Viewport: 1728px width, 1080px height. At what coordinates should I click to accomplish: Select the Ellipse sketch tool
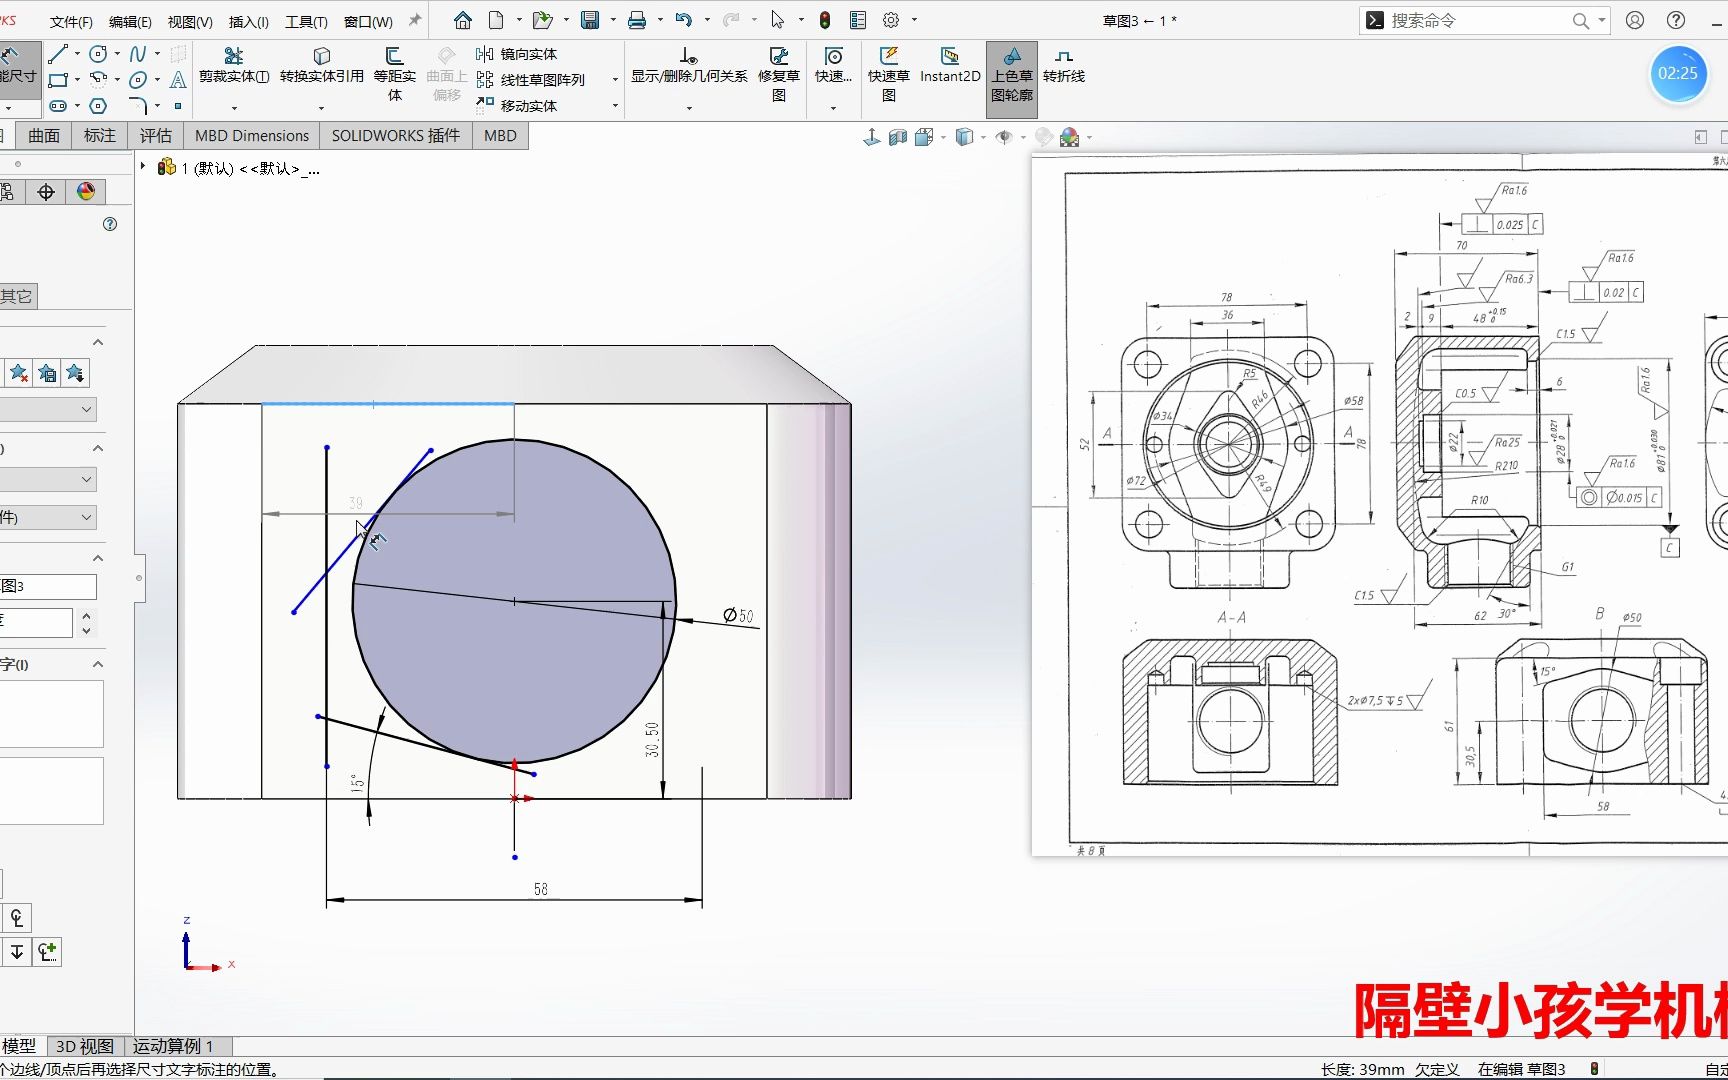point(138,80)
